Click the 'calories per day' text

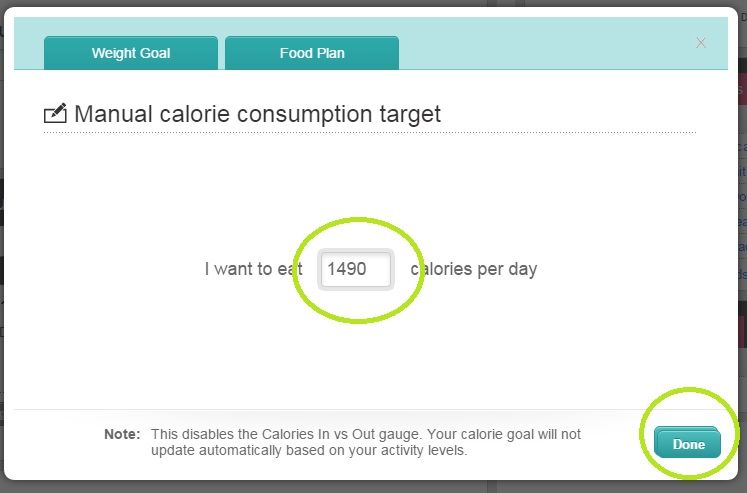click(474, 269)
